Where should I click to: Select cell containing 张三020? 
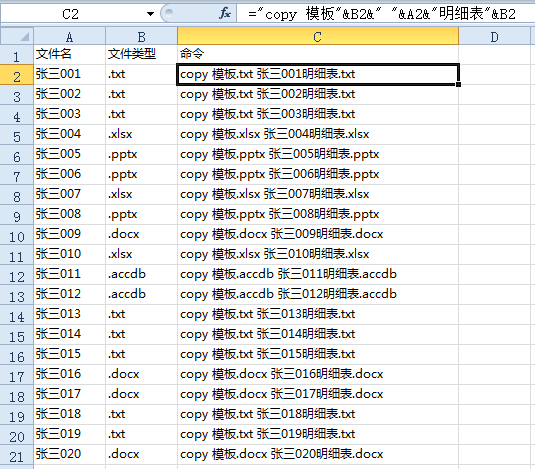pos(69,454)
